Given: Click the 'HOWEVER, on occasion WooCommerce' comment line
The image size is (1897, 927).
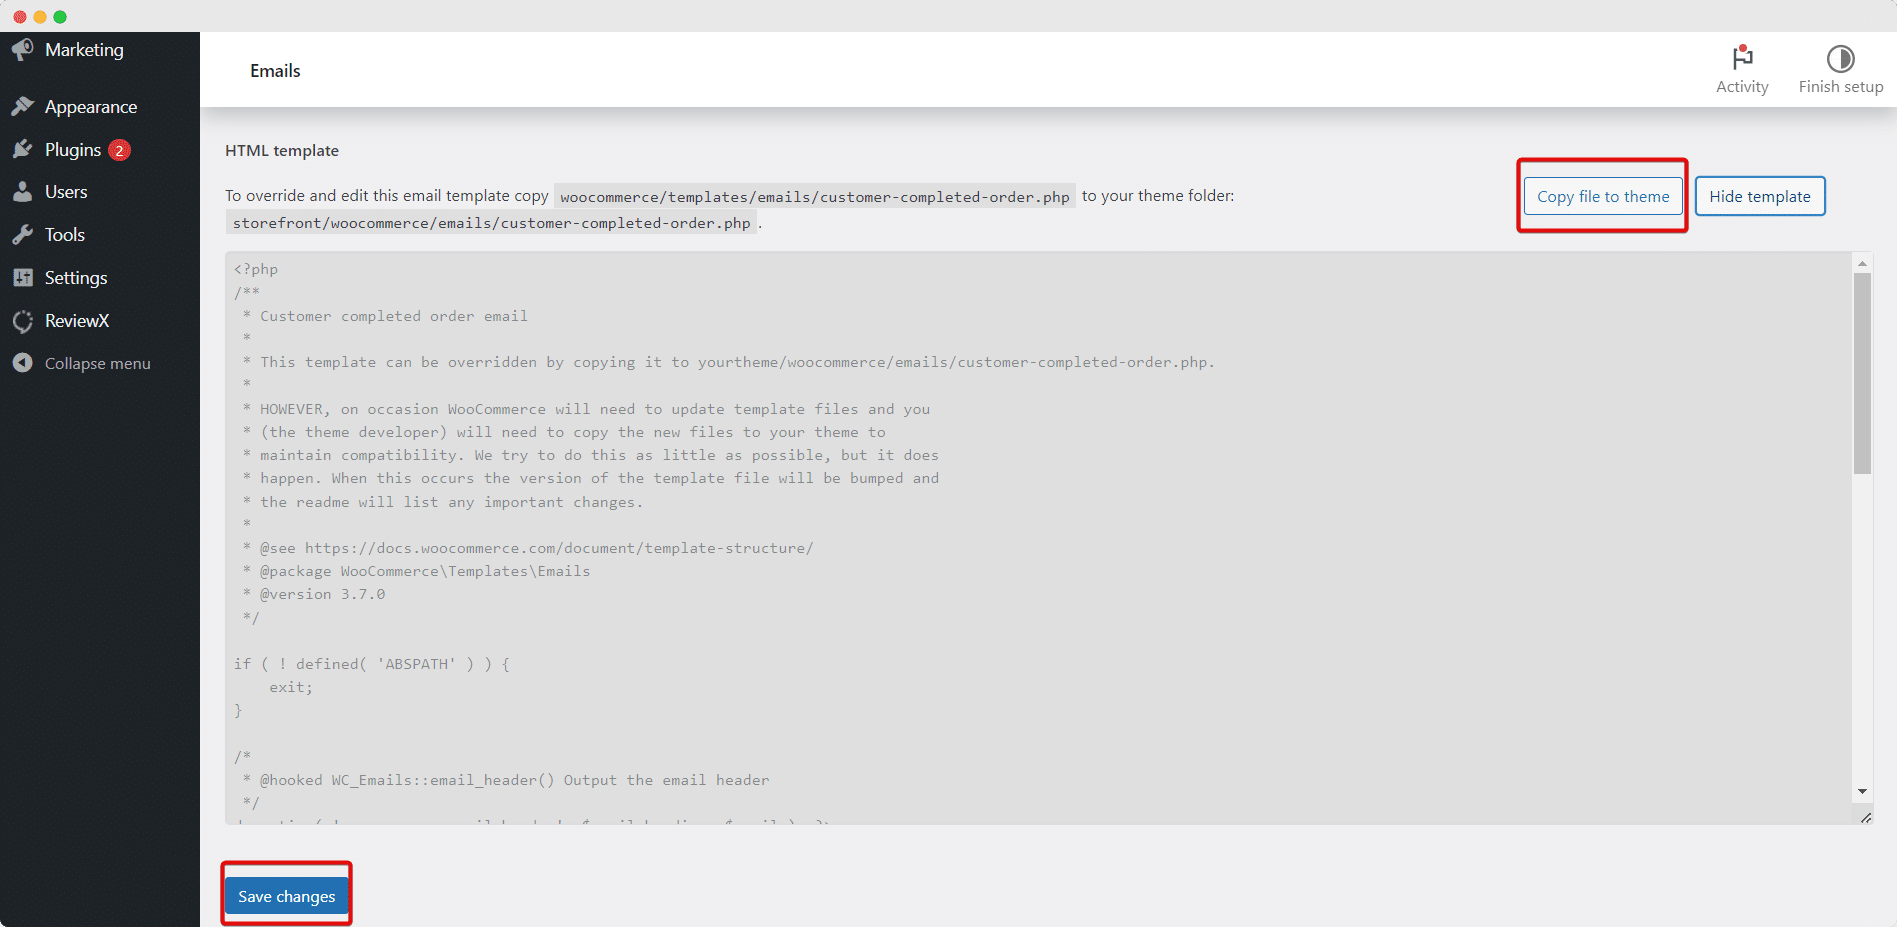Looking at the screenshot, I should click(586, 409).
